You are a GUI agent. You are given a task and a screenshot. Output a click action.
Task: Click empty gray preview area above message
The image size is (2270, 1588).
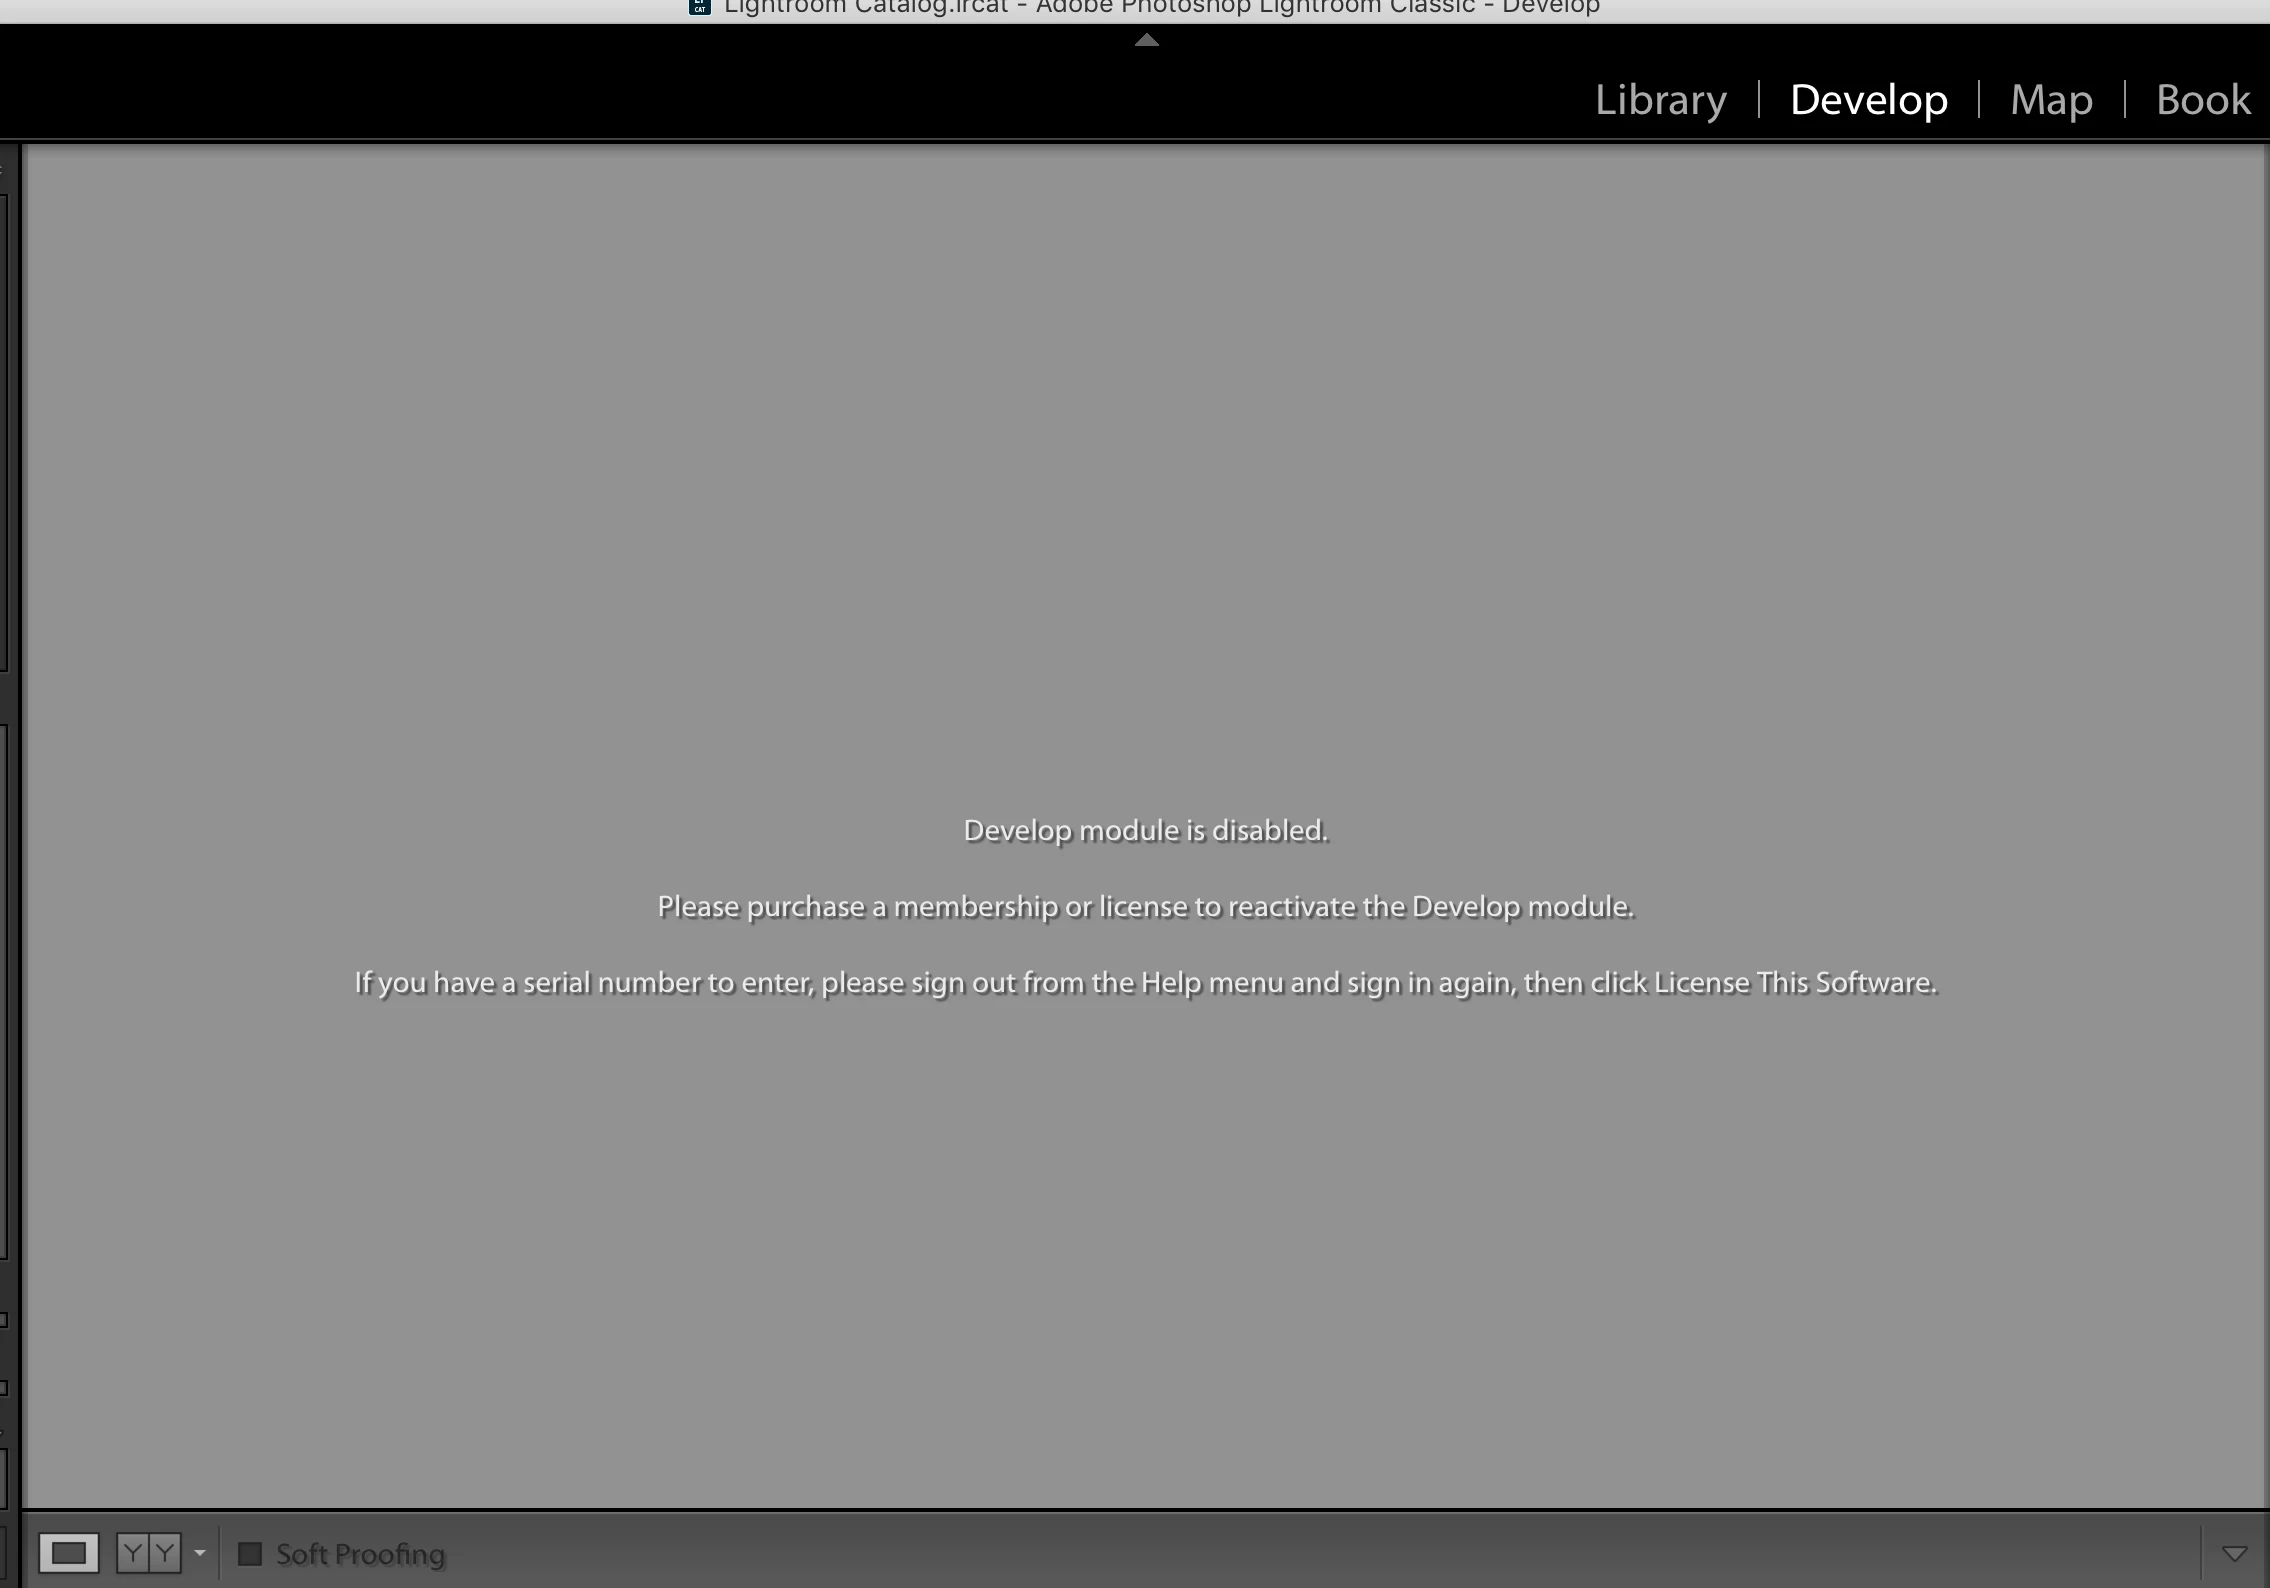tap(1146, 450)
